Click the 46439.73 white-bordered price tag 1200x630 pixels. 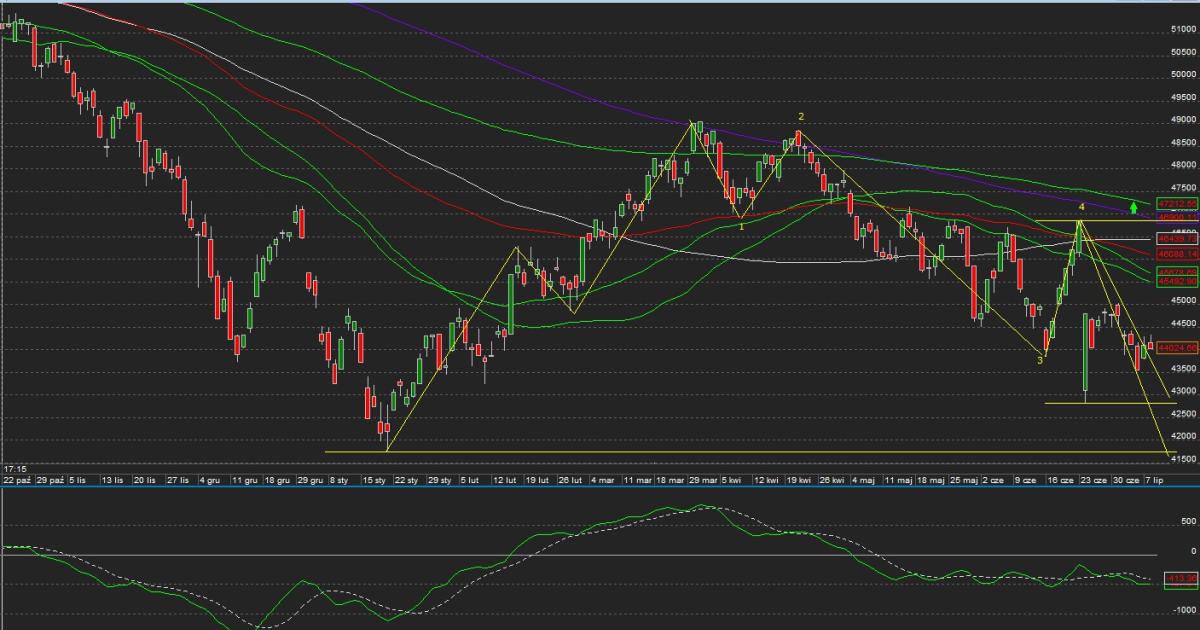tap(1175, 240)
